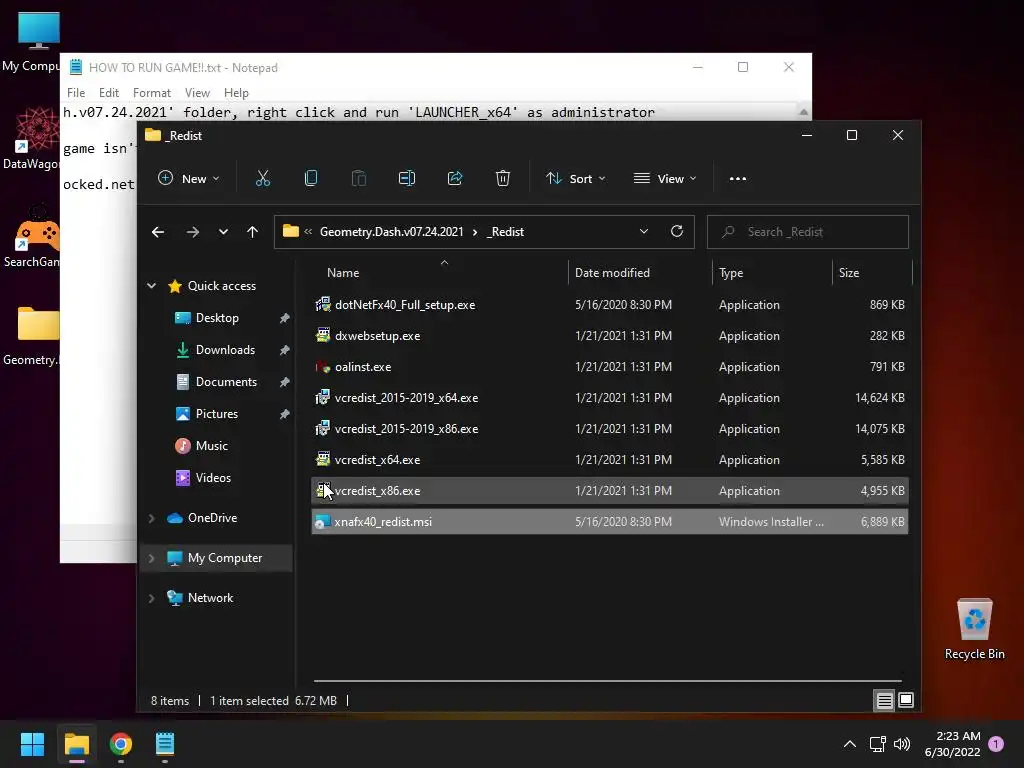
Task: Click Geometry.Dash.v07.24.2021 breadcrumb
Action: coord(391,232)
